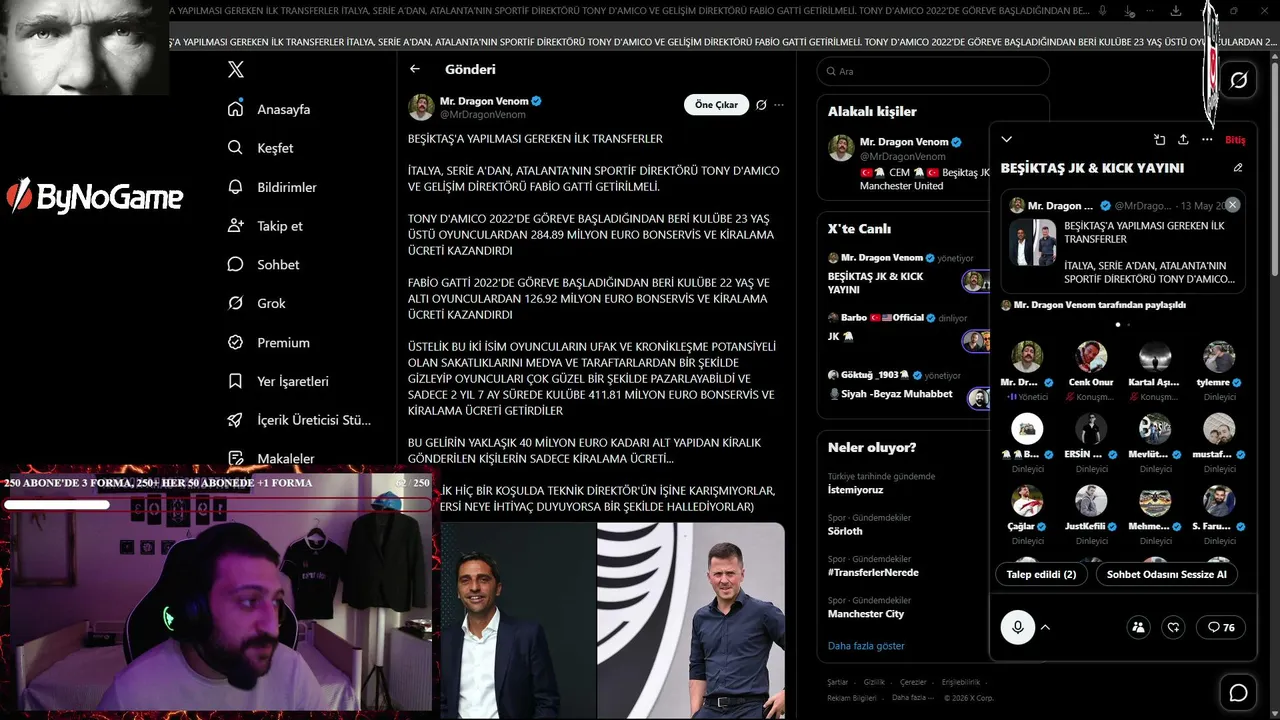Edit the space title with pencil icon
The width and height of the screenshot is (1280, 720).
tap(1238, 168)
